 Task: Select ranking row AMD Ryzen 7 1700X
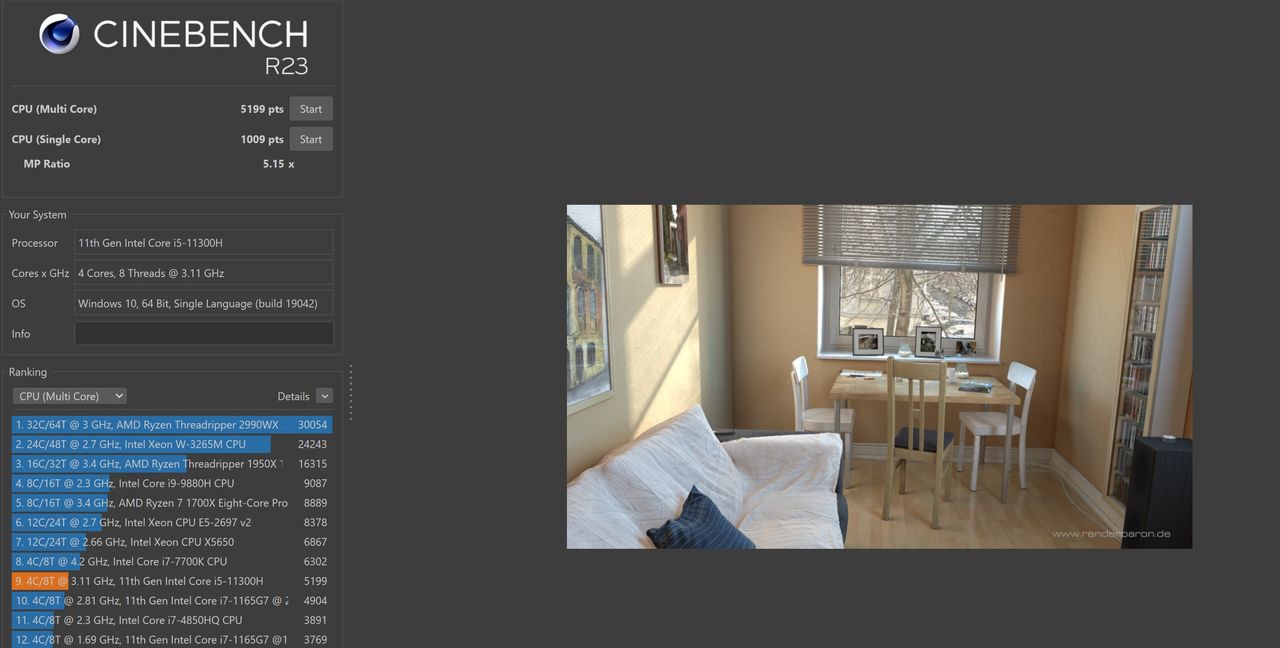coord(172,503)
